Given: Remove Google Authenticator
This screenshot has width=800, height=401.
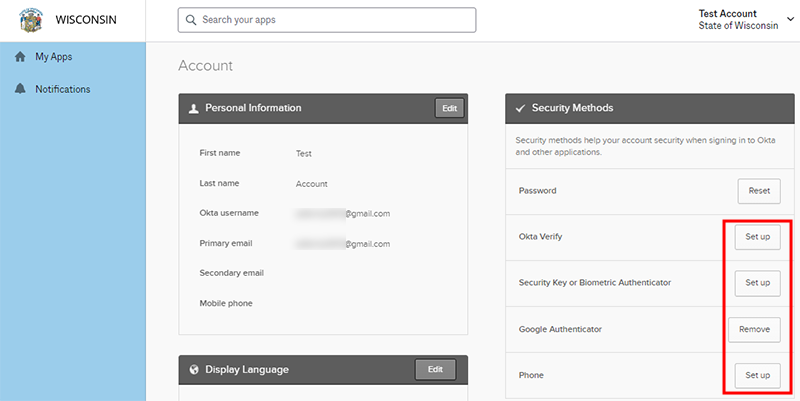Looking at the screenshot, I should 757,329.
